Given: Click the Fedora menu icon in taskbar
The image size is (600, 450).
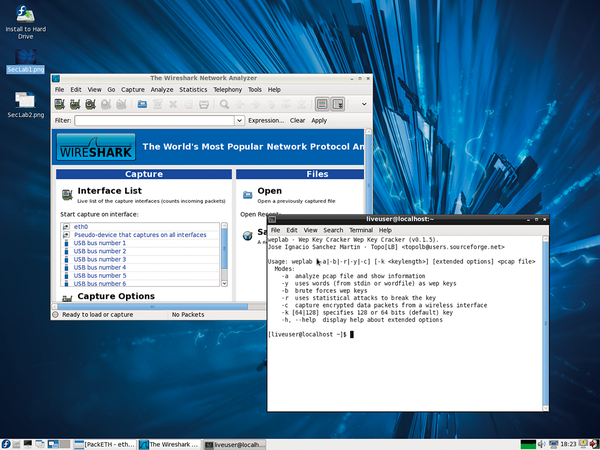Looking at the screenshot, I should [7, 443].
